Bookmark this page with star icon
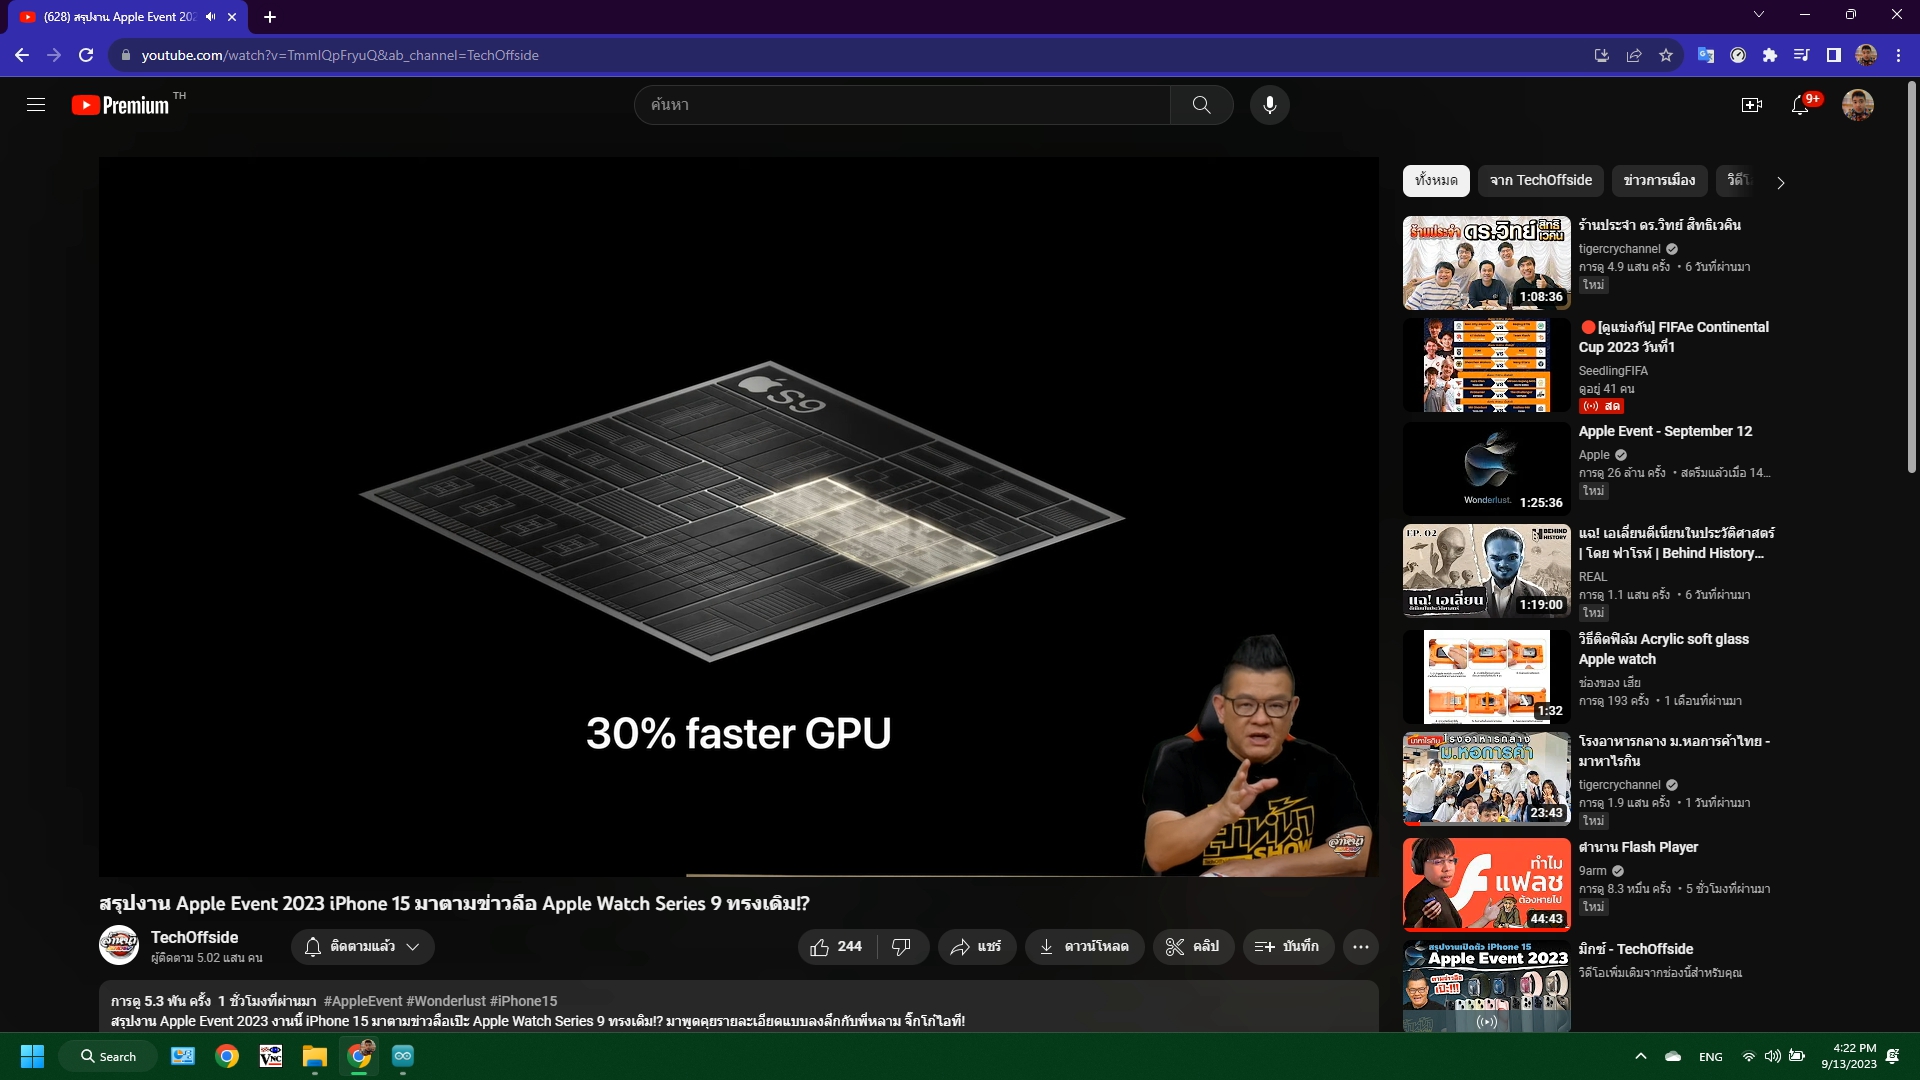Viewport: 1920px width, 1080px height. tap(1665, 55)
